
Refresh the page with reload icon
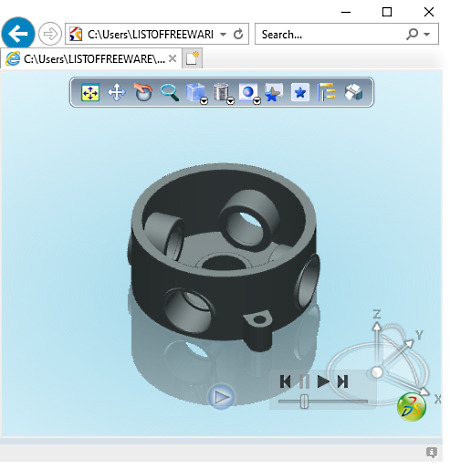click(238, 34)
